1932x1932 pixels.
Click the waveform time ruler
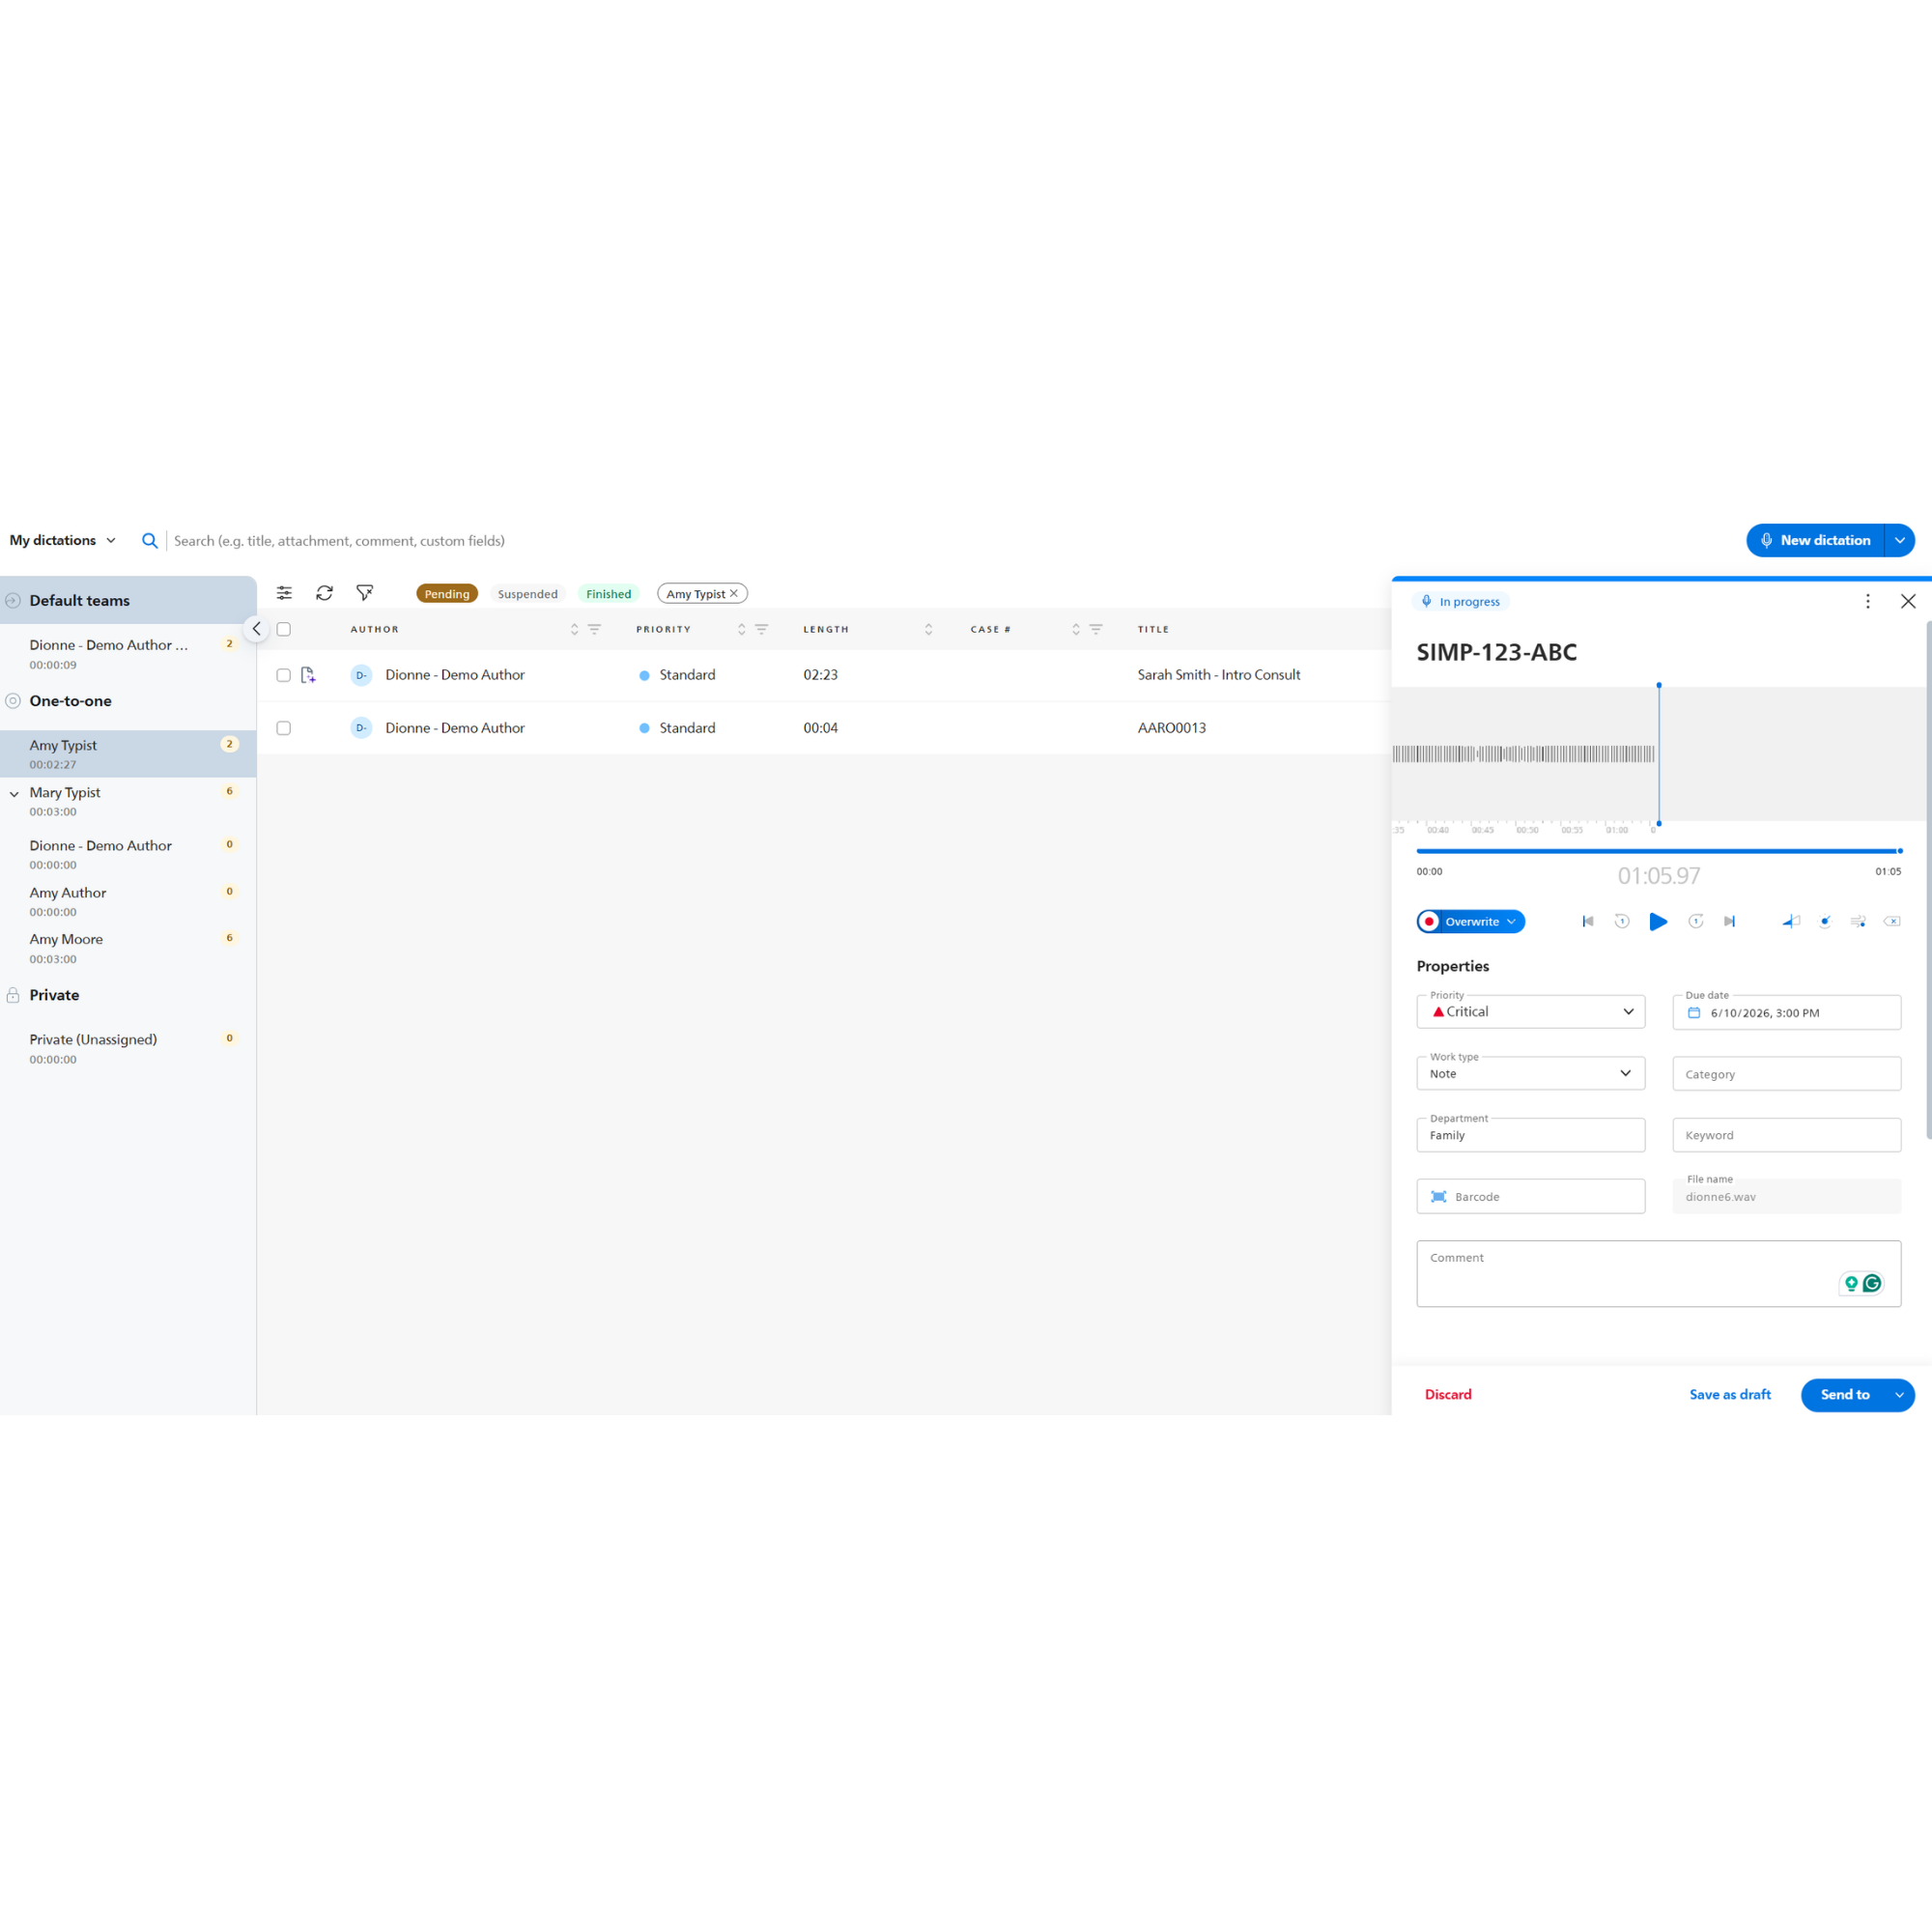1527,829
